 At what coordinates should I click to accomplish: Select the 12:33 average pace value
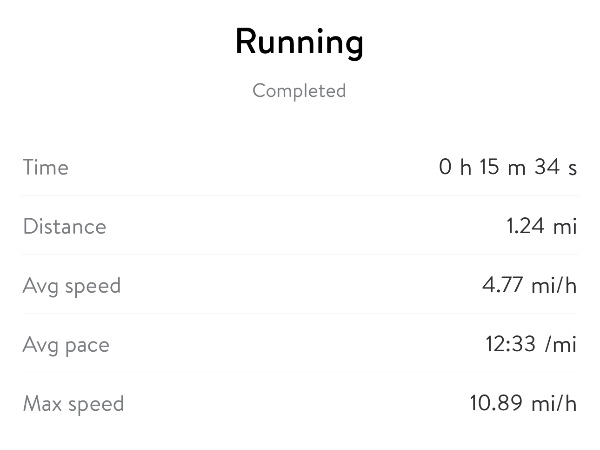pos(507,345)
